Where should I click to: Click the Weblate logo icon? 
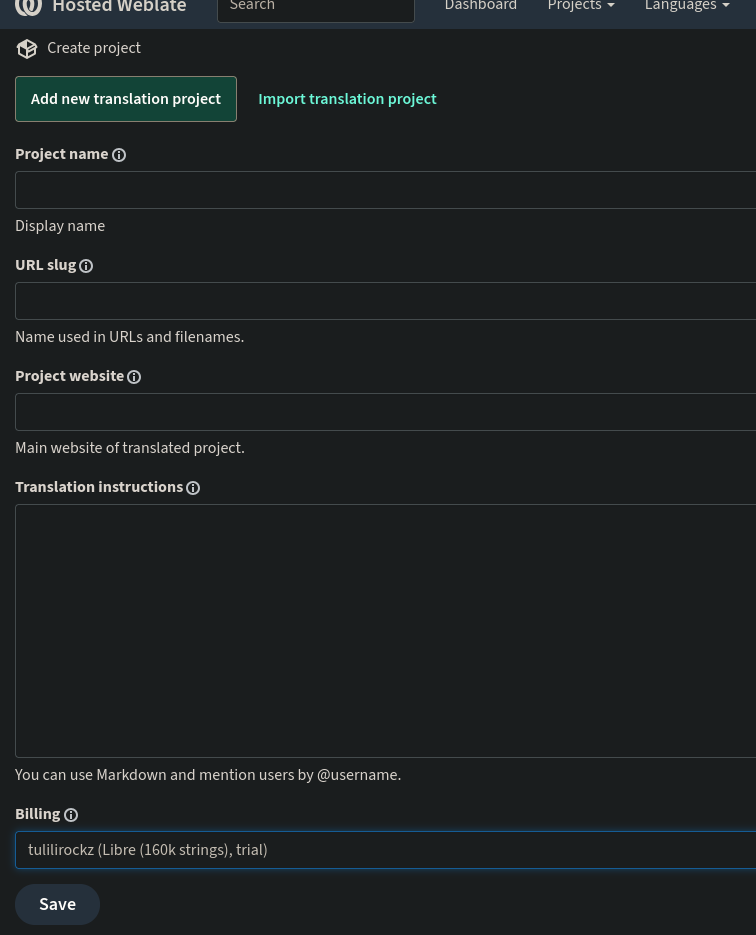[x=28, y=7]
